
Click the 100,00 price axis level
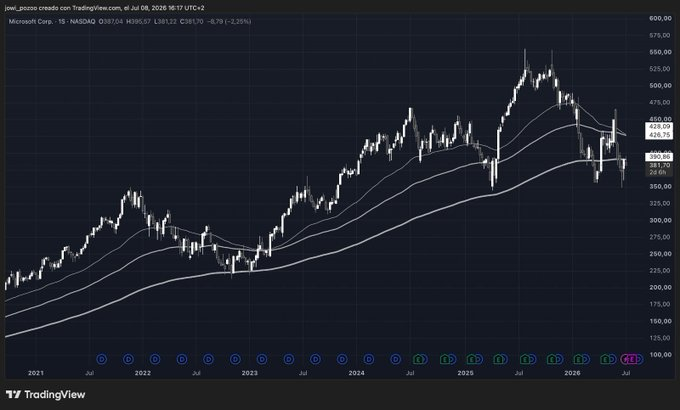click(660, 354)
